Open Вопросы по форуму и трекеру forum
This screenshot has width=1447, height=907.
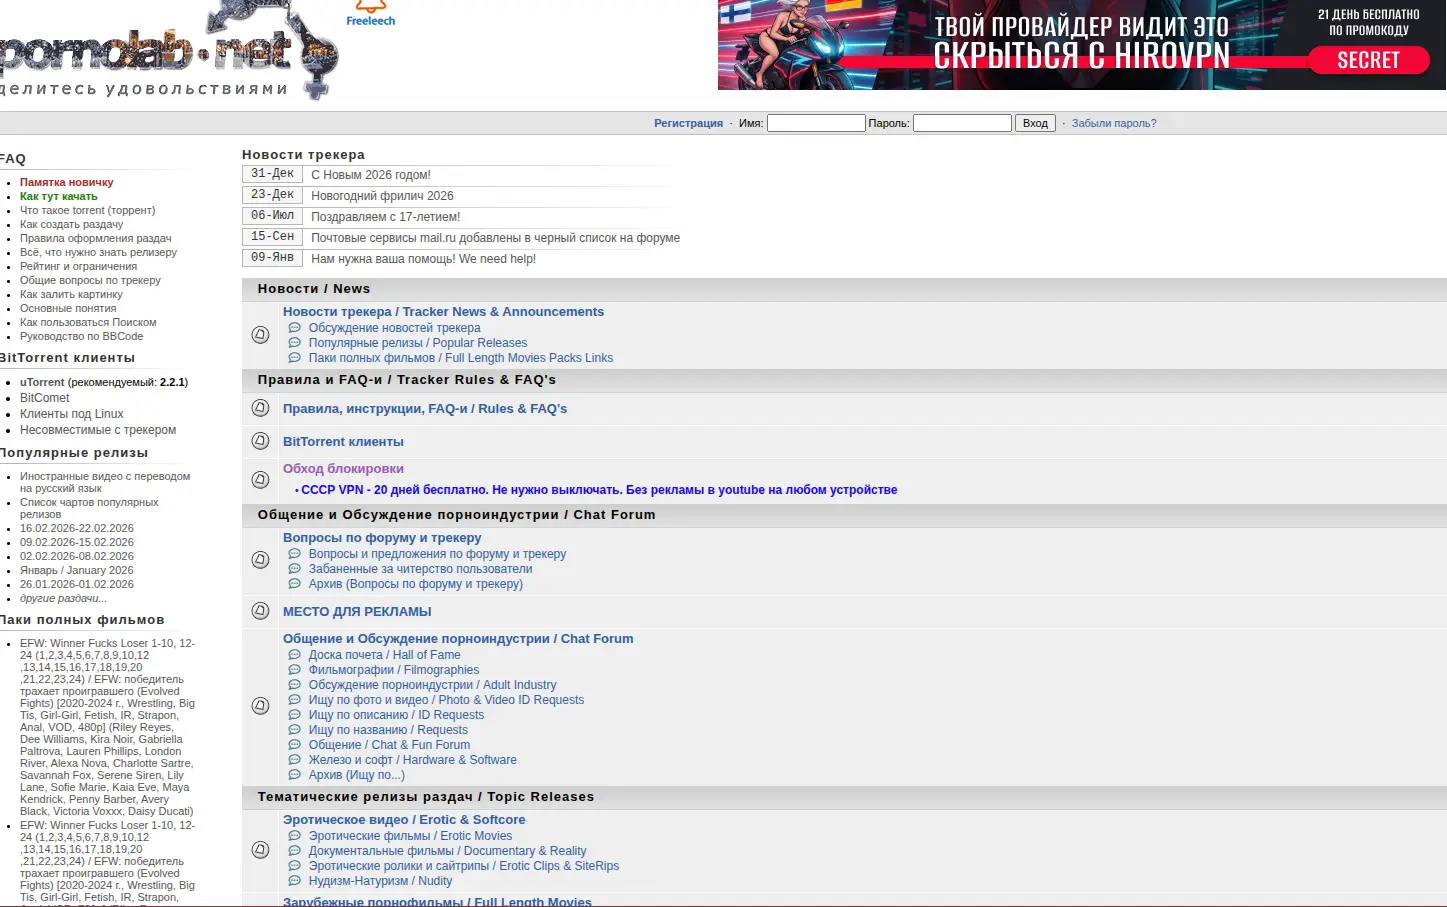[382, 538]
